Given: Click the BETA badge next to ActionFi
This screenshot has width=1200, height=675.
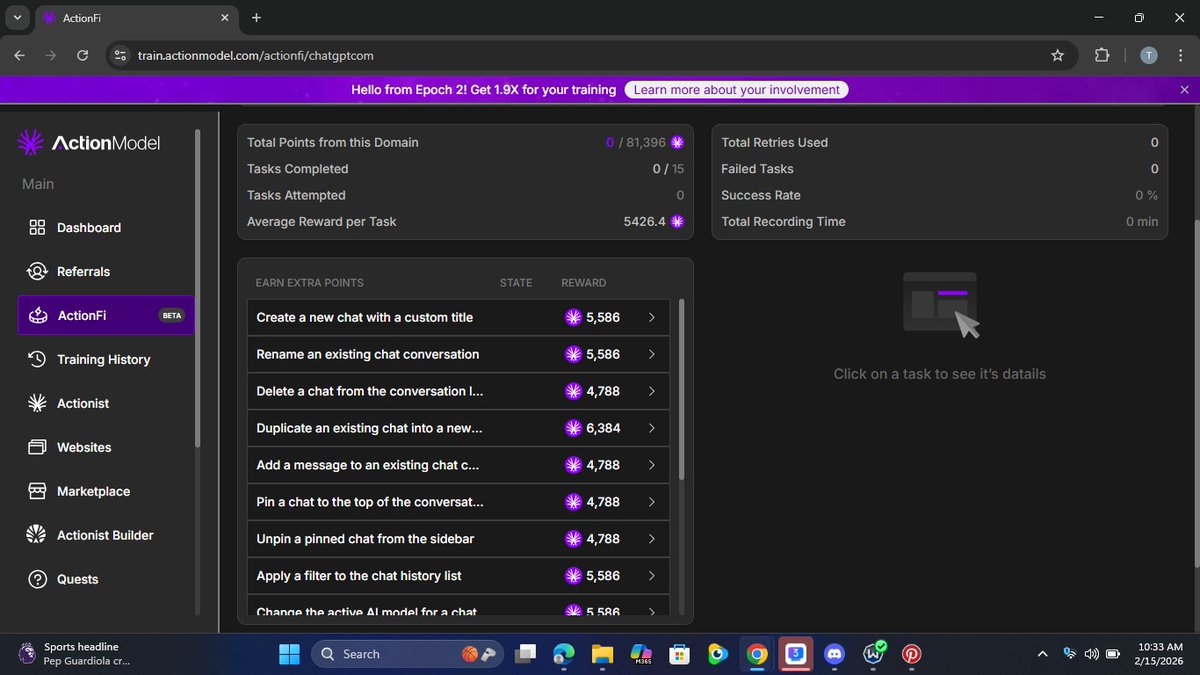Looking at the screenshot, I should click(172, 315).
